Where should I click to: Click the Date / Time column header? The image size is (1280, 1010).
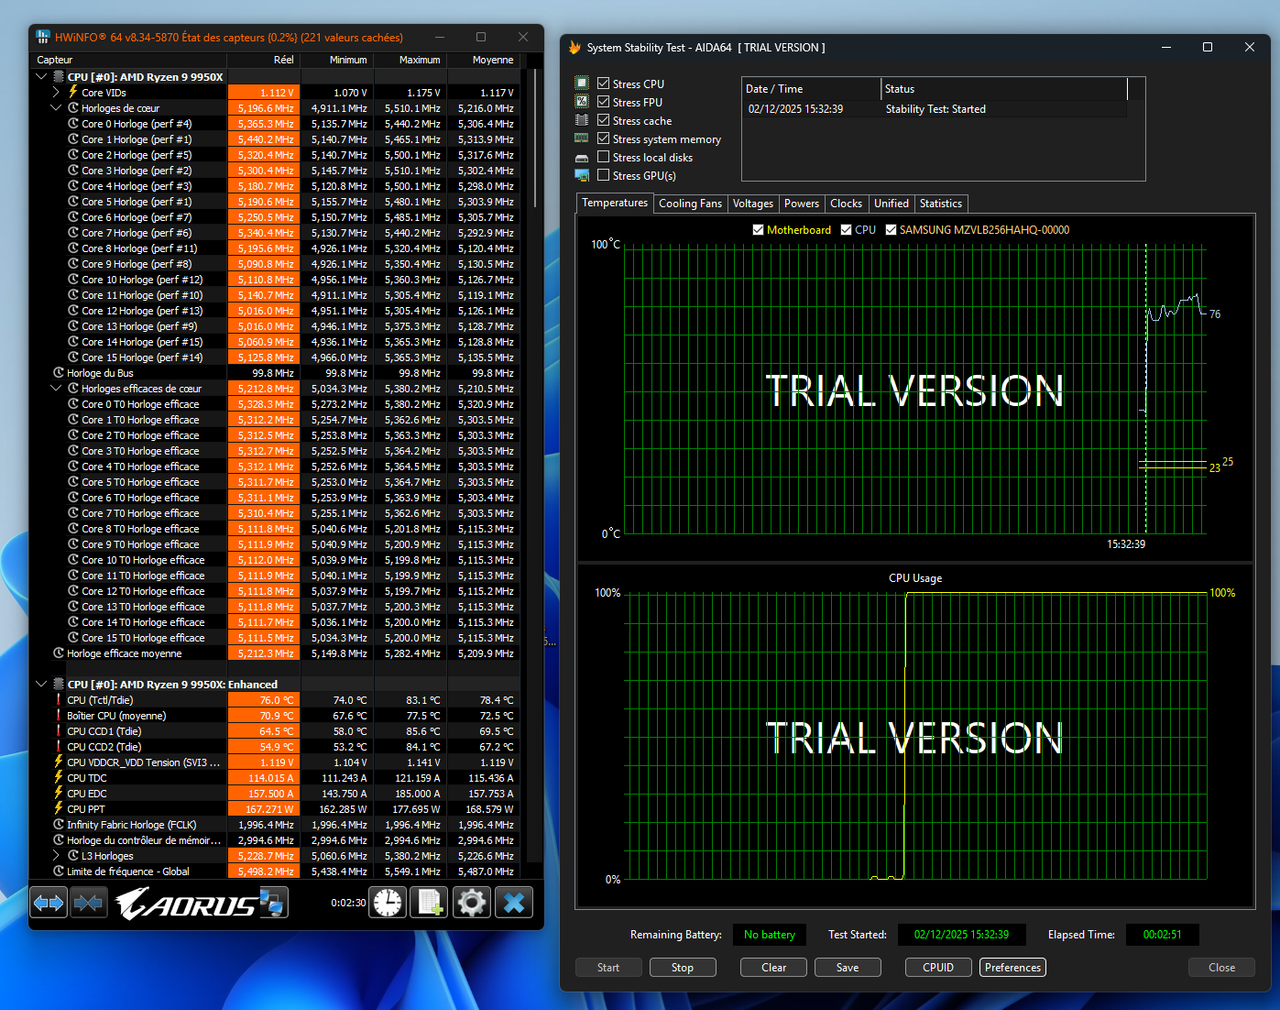[811, 89]
